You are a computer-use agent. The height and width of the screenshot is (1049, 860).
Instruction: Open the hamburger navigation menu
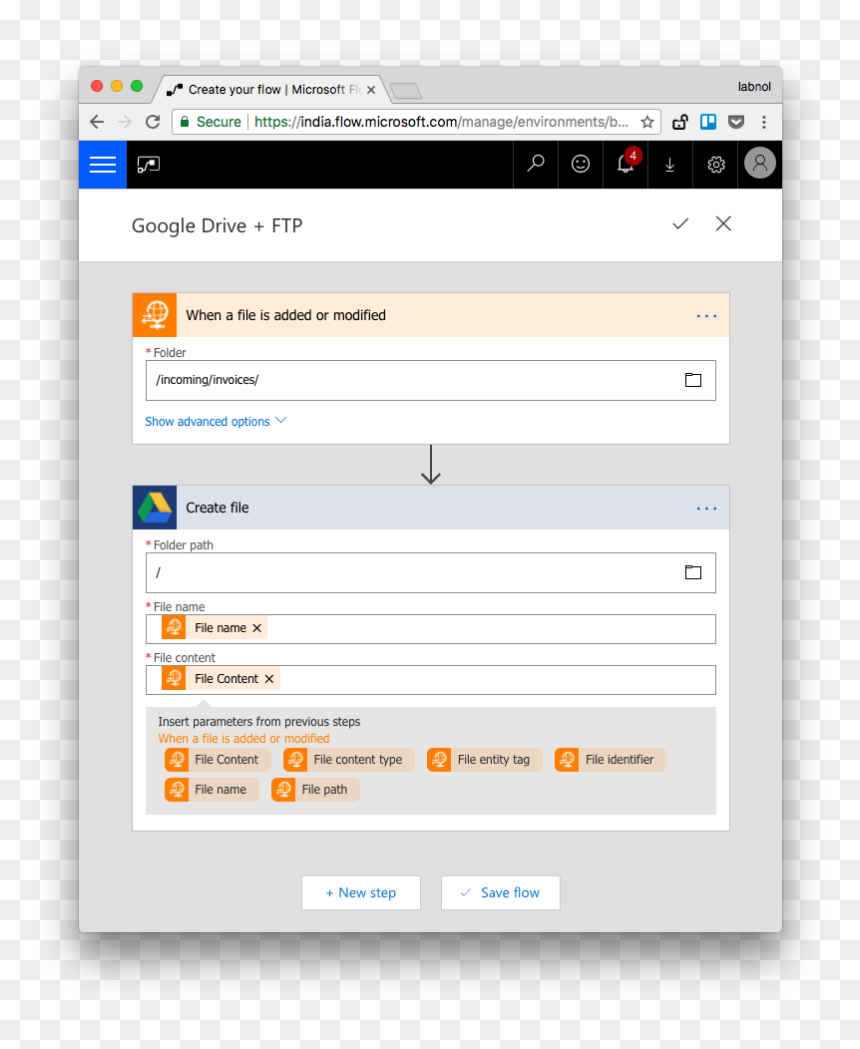coord(102,164)
